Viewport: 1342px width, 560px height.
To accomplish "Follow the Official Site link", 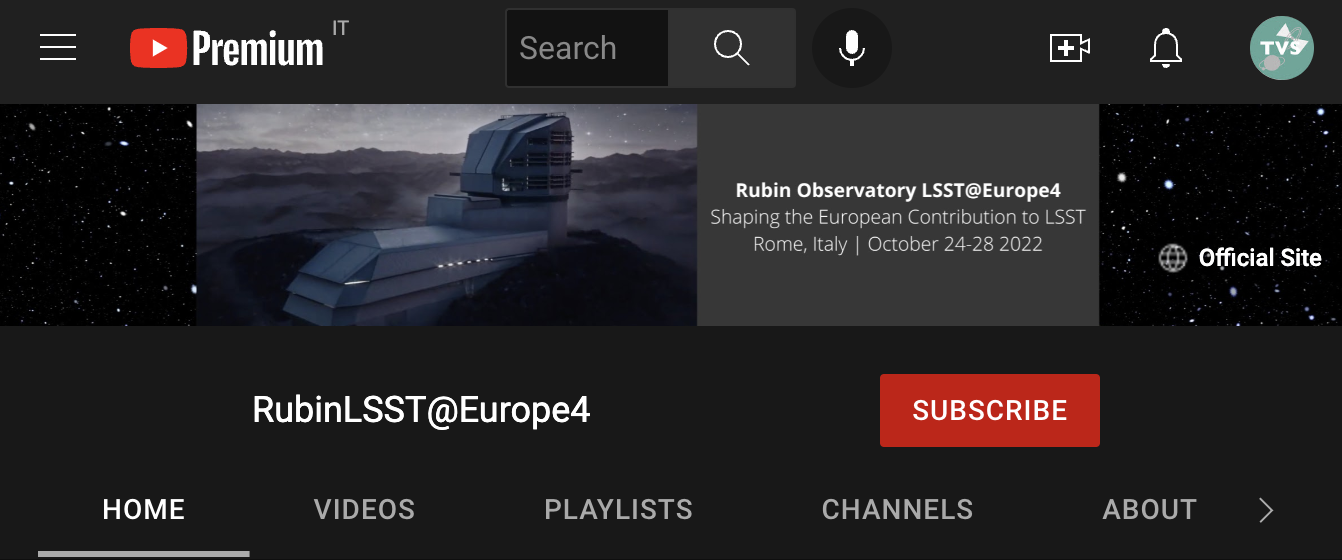I will tap(1260, 258).
